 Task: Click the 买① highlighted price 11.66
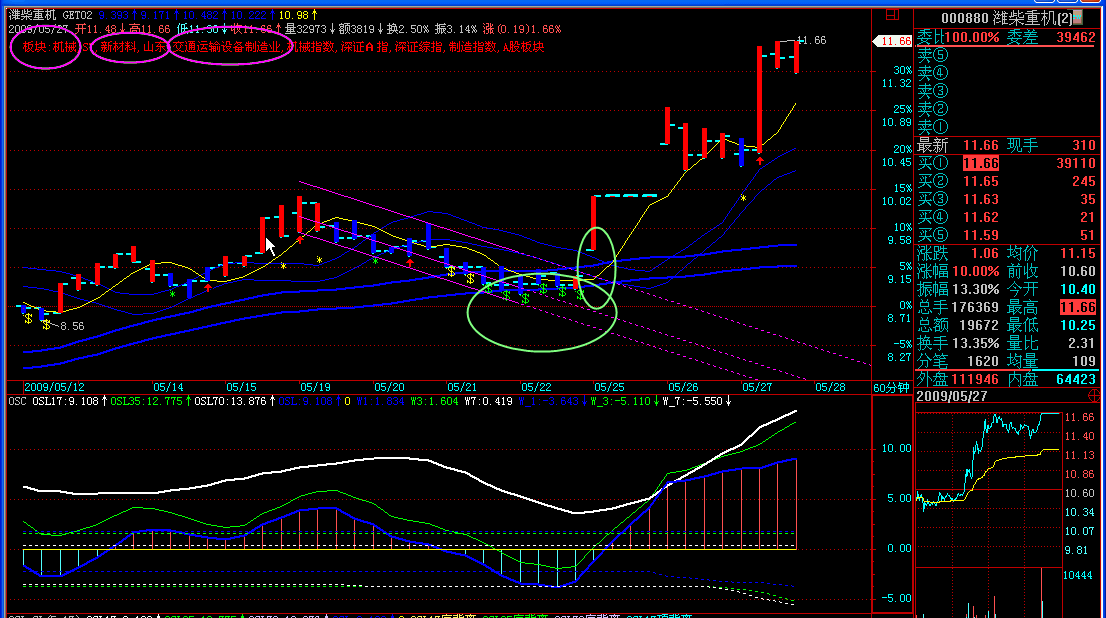pos(981,163)
